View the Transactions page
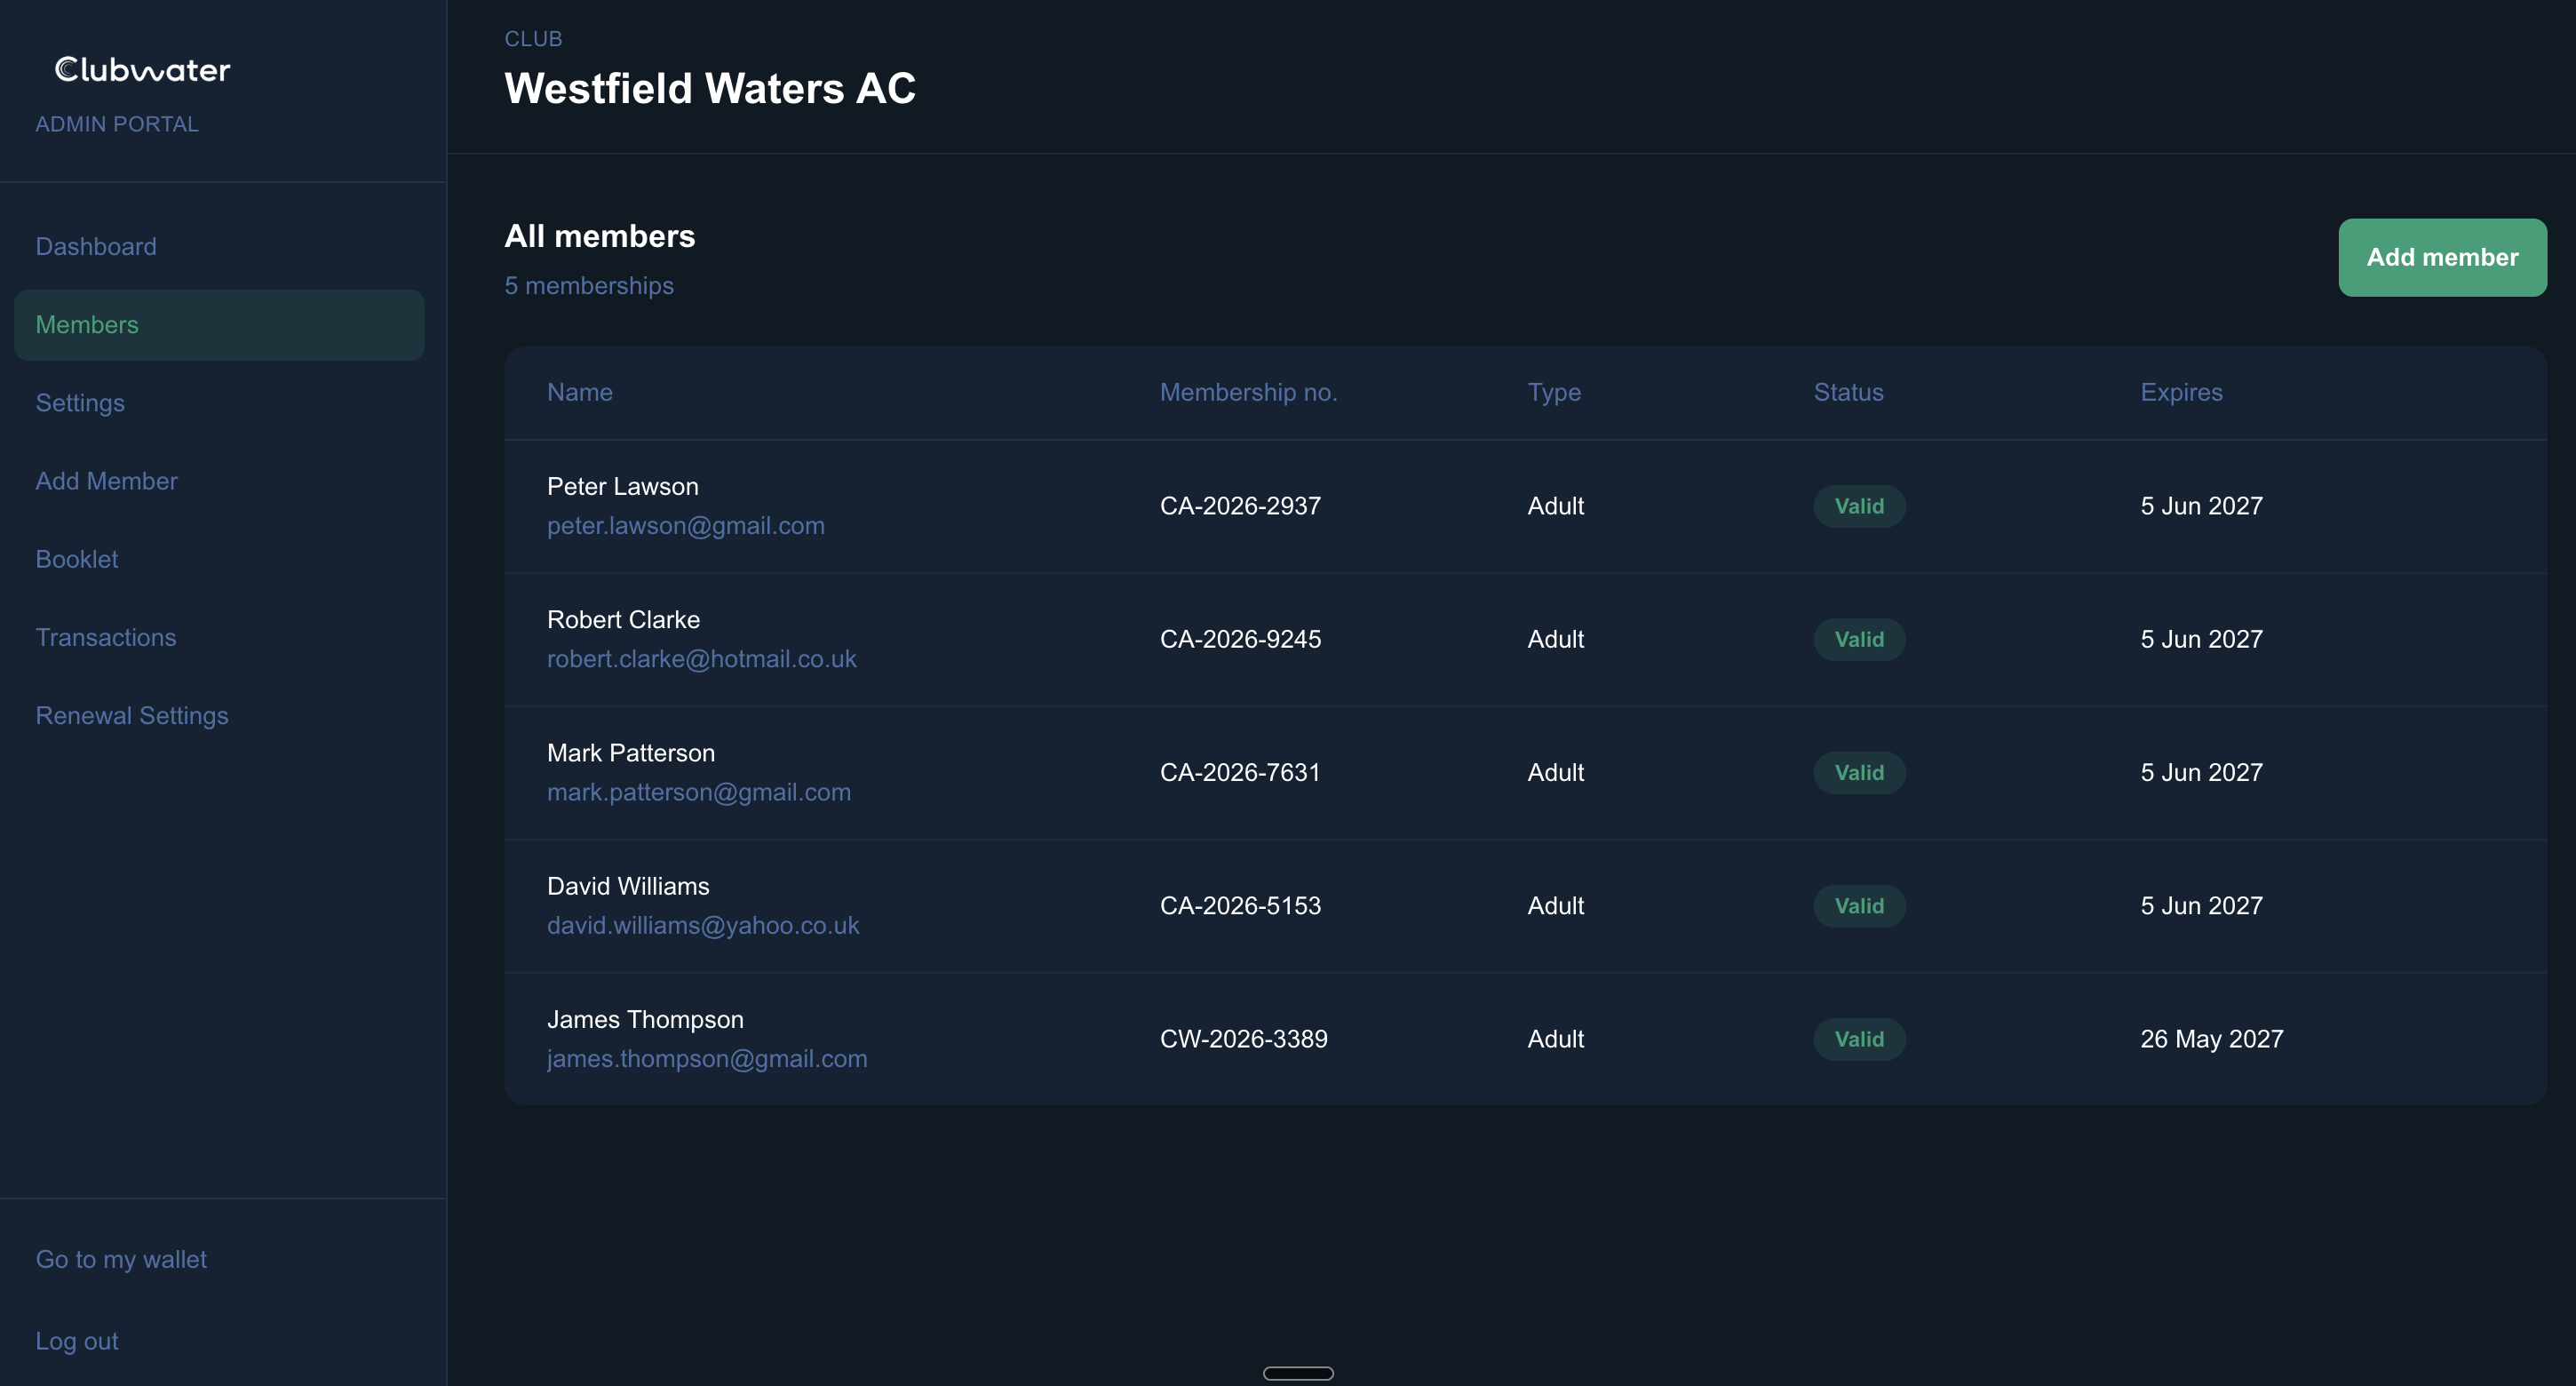The image size is (2576, 1386). click(106, 637)
